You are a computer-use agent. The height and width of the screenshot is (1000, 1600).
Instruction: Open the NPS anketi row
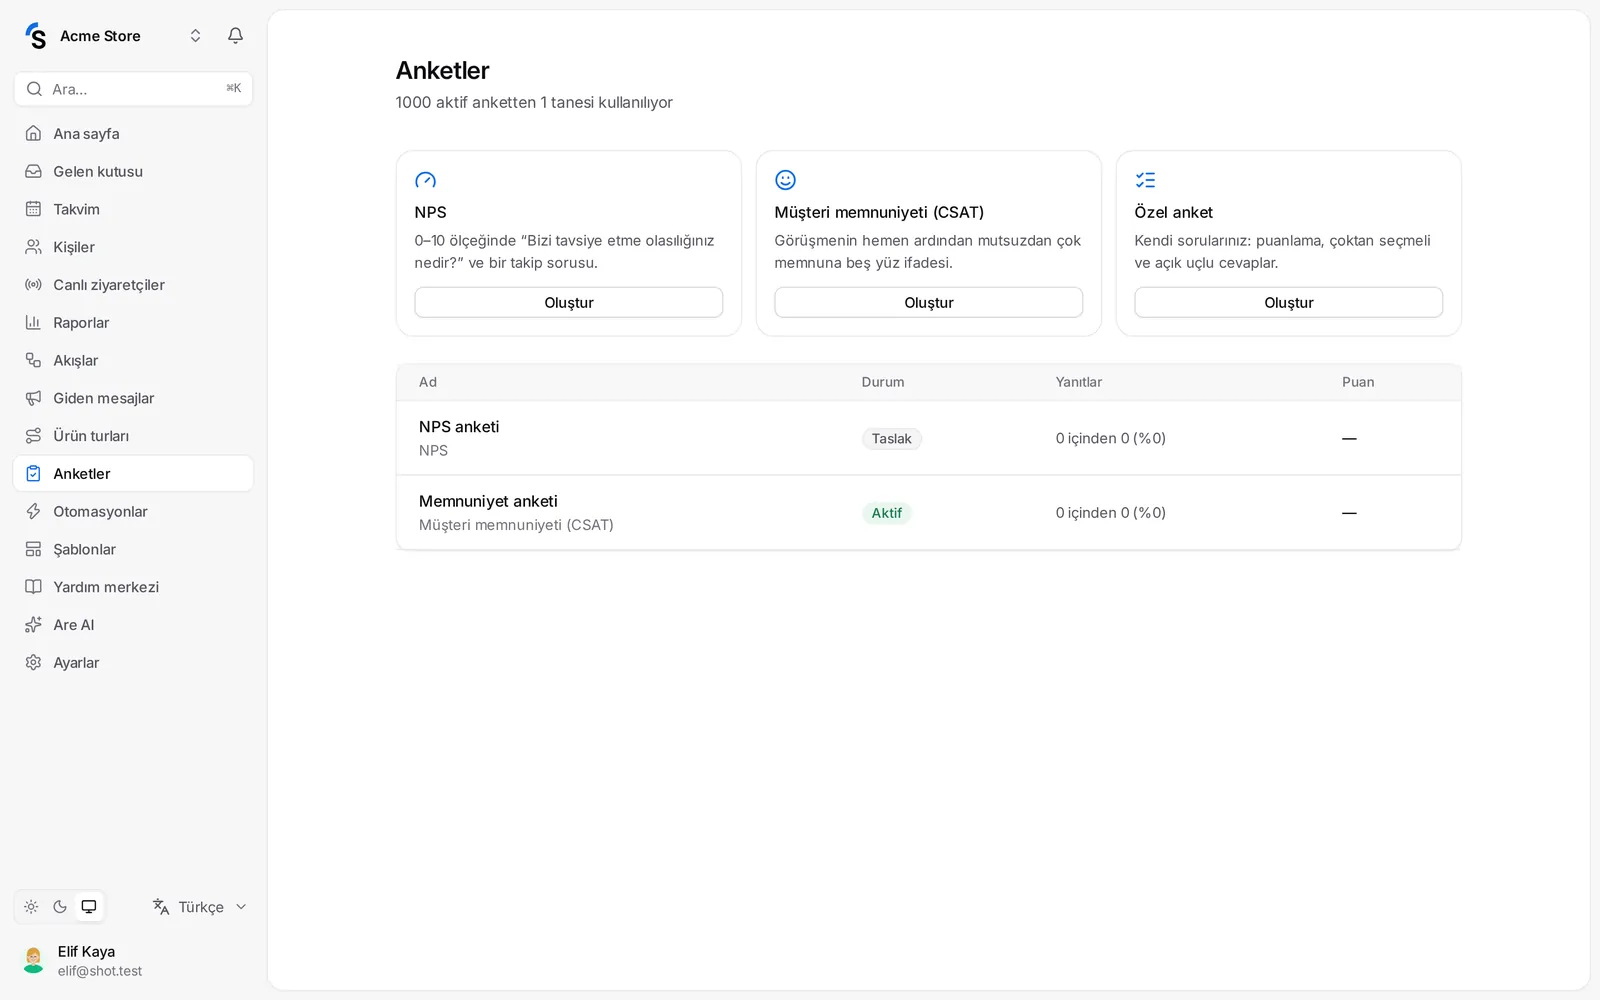(x=929, y=438)
